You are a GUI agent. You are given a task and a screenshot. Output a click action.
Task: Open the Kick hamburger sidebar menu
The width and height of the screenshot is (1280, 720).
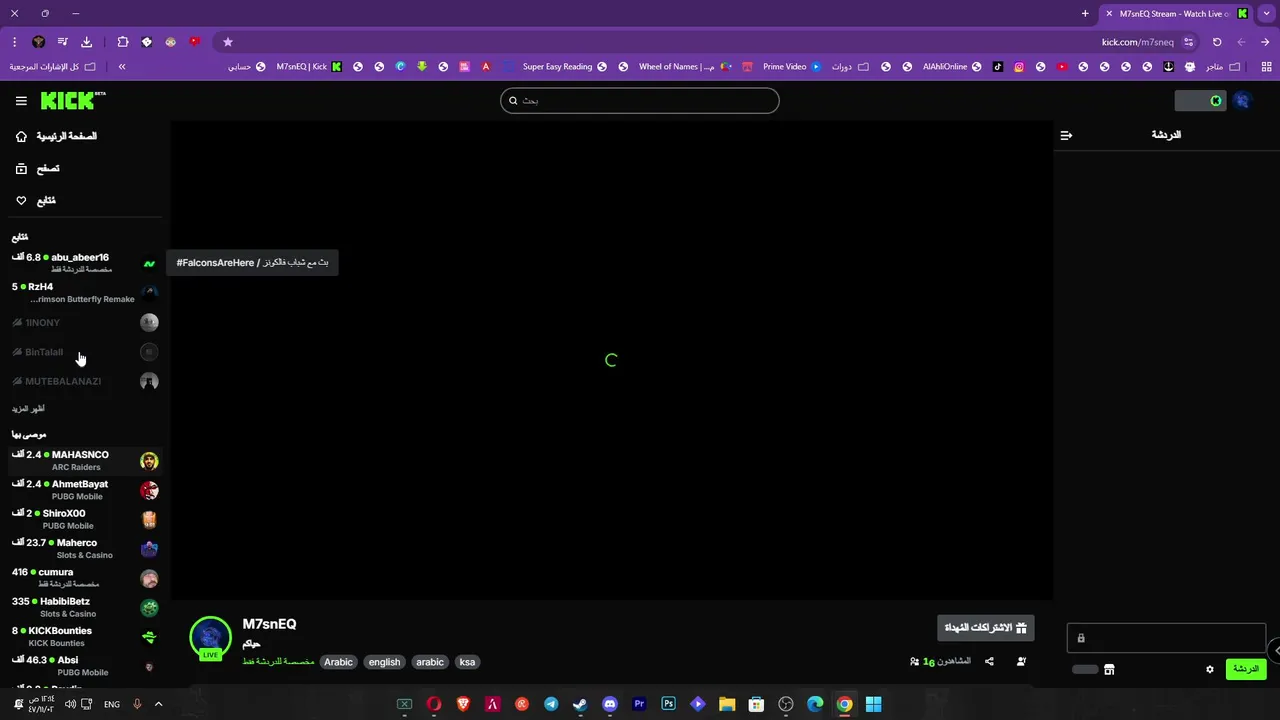(21, 101)
